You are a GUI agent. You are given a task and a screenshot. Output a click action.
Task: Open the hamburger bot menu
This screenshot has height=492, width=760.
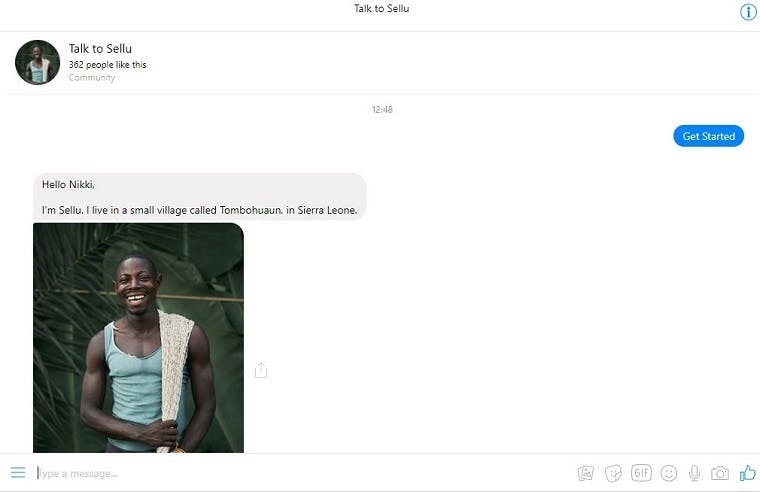tap(18, 473)
